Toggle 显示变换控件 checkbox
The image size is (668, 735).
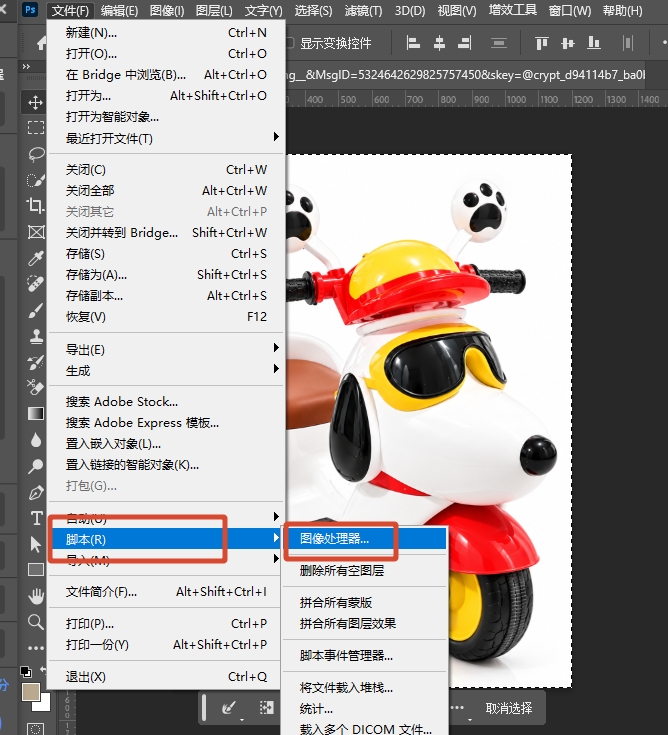[x=289, y=43]
